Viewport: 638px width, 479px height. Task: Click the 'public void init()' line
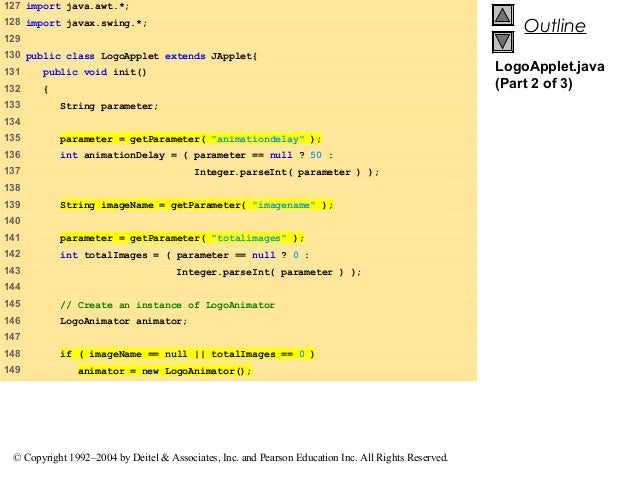[94, 72]
